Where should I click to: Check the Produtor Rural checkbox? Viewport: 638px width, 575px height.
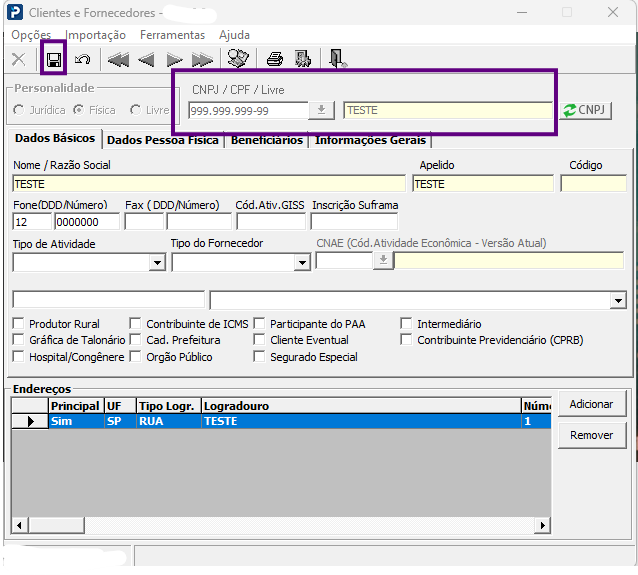18,324
